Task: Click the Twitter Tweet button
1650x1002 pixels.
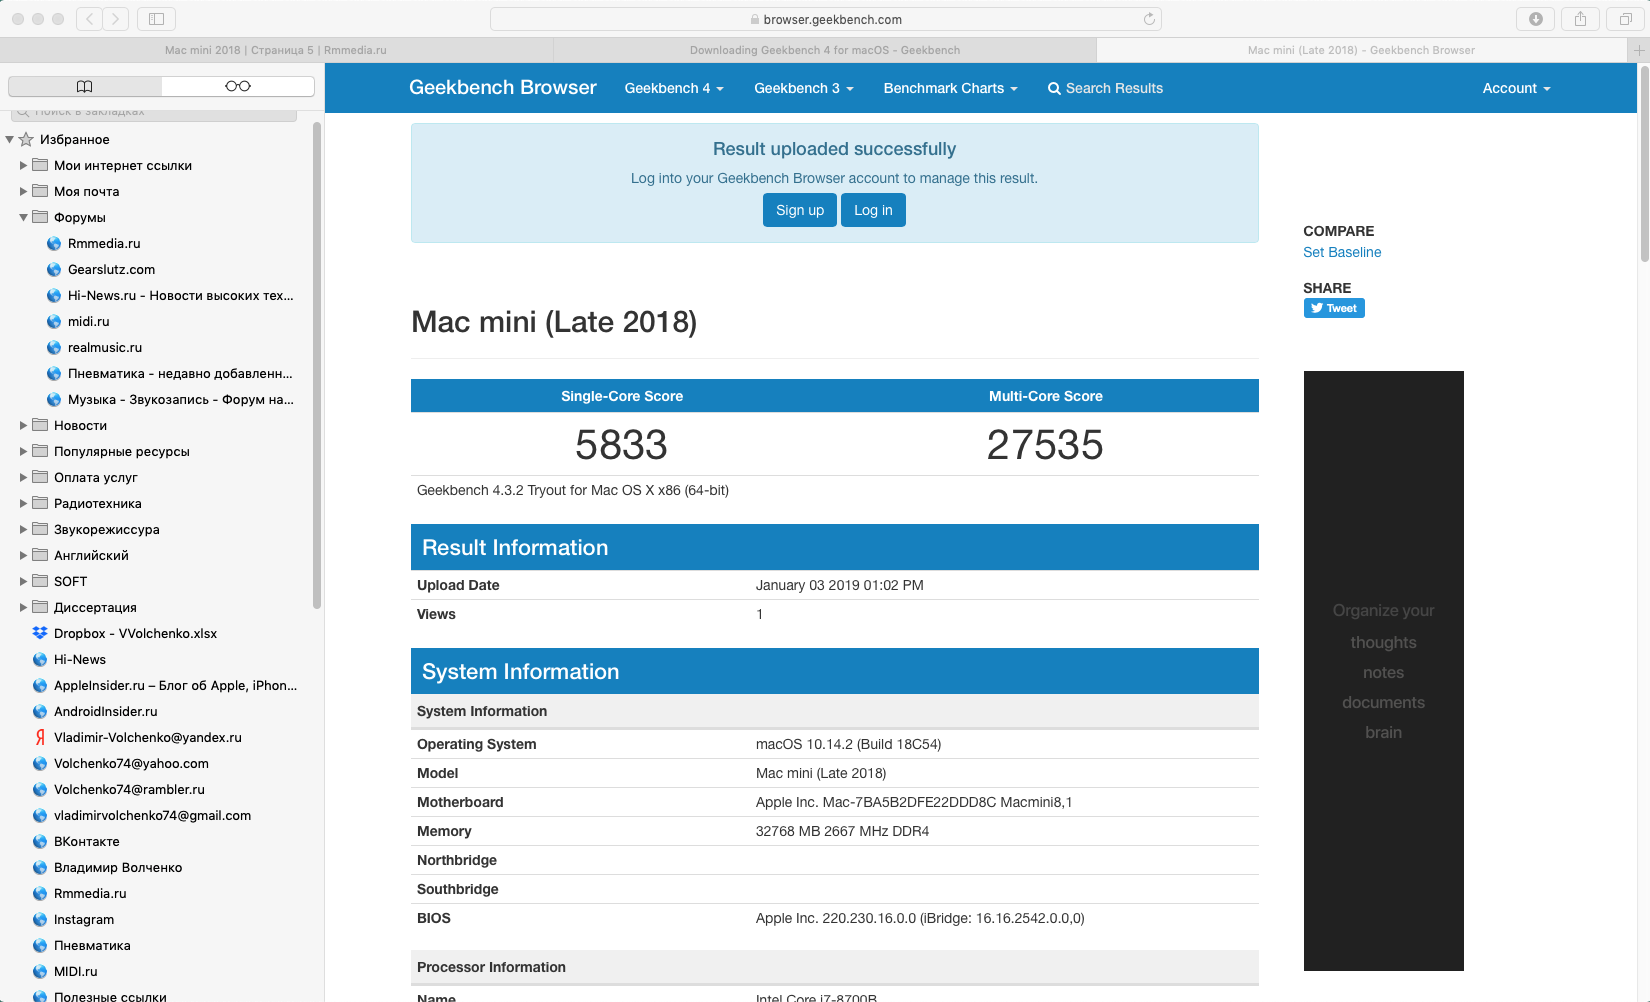Action: [x=1334, y=308]
